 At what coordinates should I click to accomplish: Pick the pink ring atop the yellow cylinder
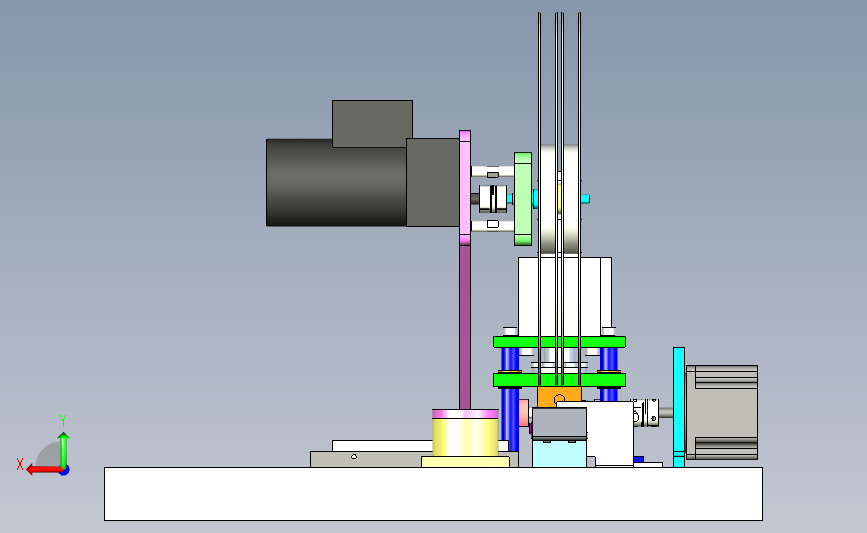[465, 414]
